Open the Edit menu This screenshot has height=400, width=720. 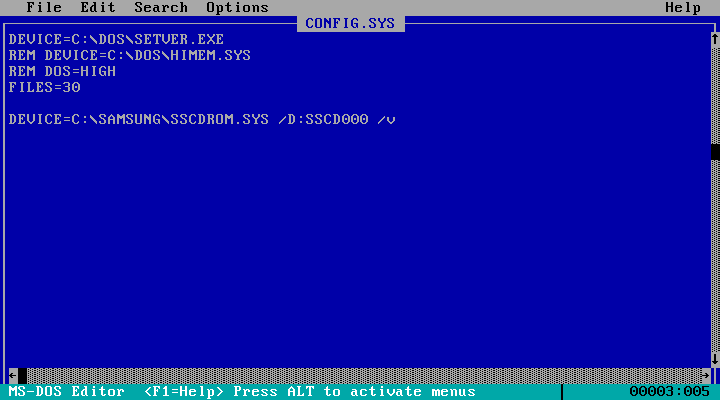98,7
